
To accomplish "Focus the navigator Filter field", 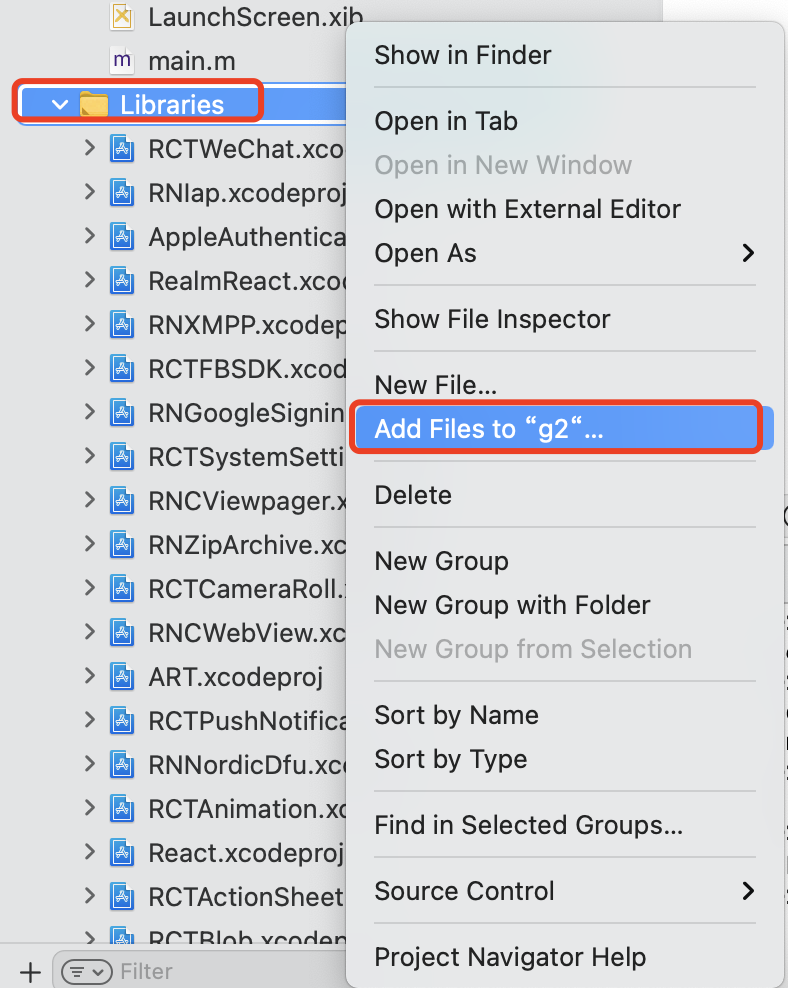I will point(200,971).
